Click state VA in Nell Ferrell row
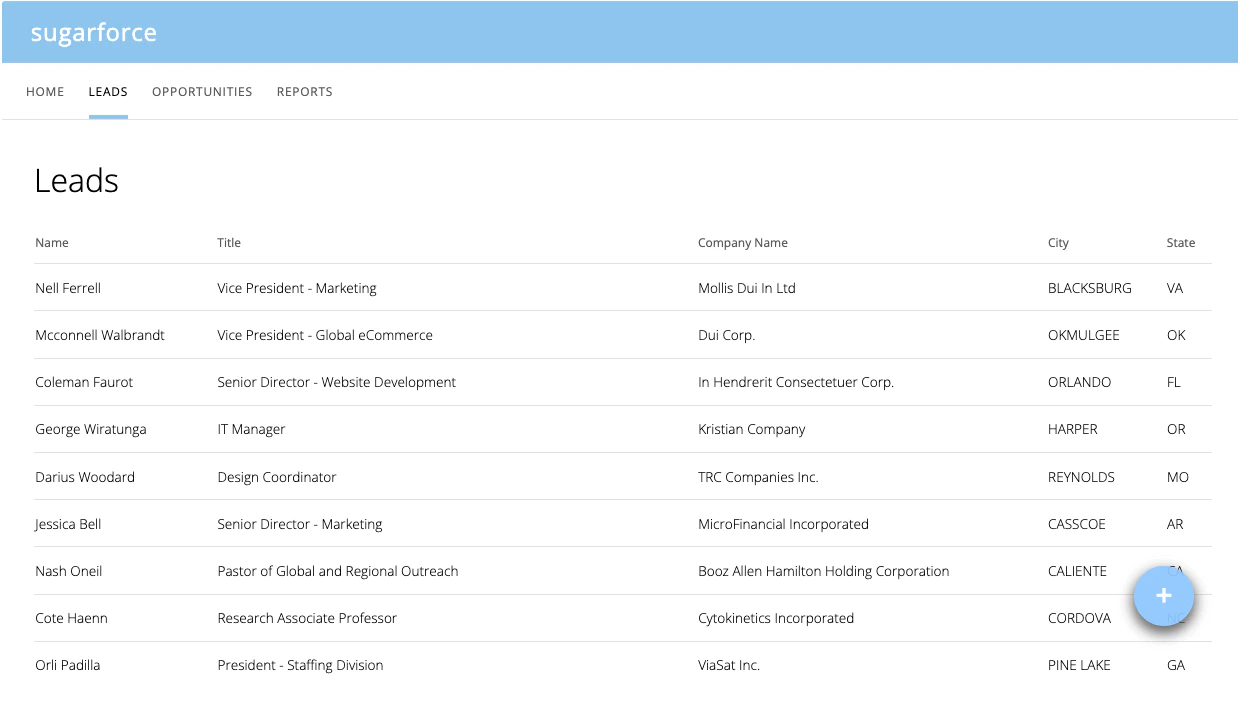1238x713 pixels. click(x=1175, y=288)
